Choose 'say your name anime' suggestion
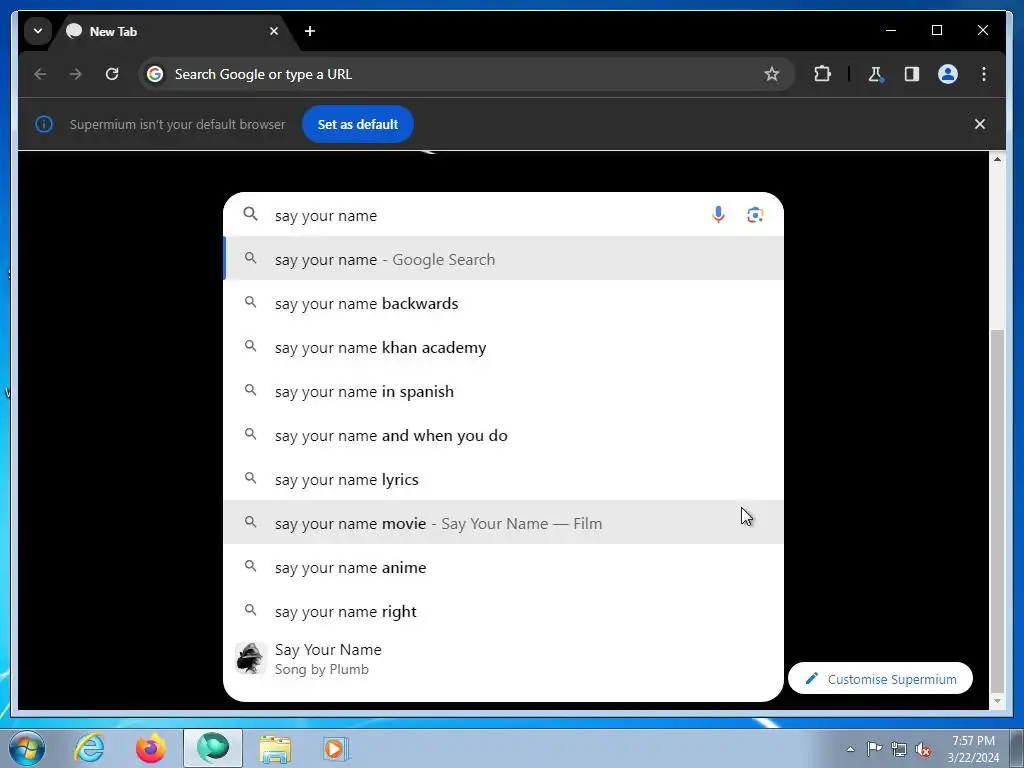This screenshot has width=1024, height=768. [x=503, y=567]
